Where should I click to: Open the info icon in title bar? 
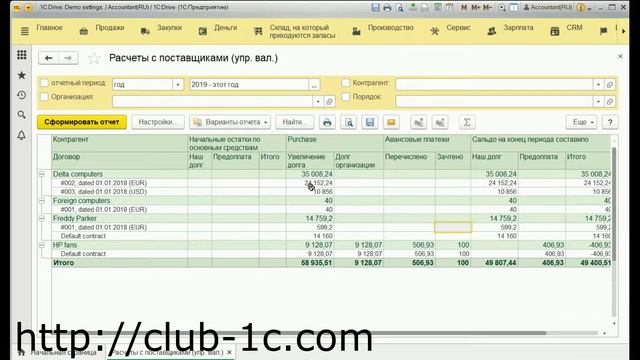coord(580,7)
